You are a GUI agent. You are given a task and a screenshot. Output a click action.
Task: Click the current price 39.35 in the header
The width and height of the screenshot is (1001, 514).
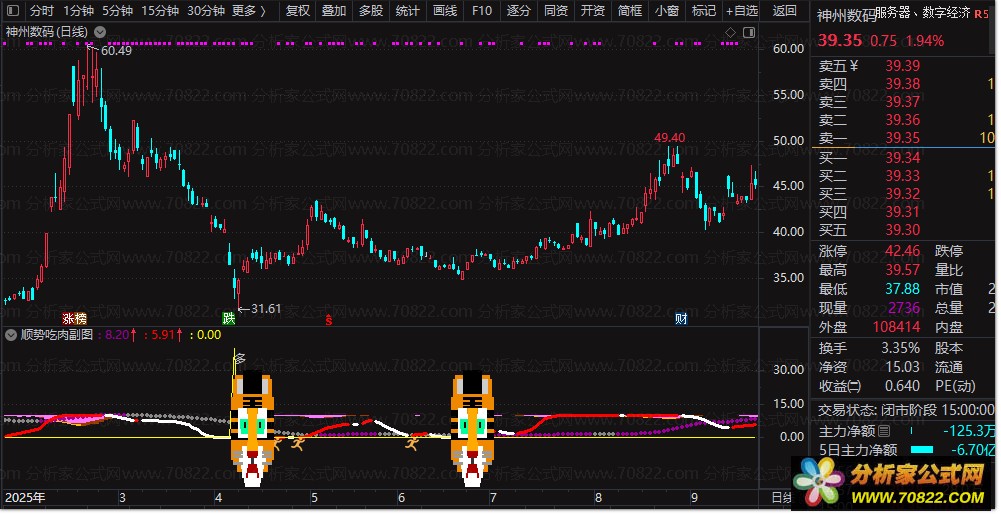pos(840,40)
